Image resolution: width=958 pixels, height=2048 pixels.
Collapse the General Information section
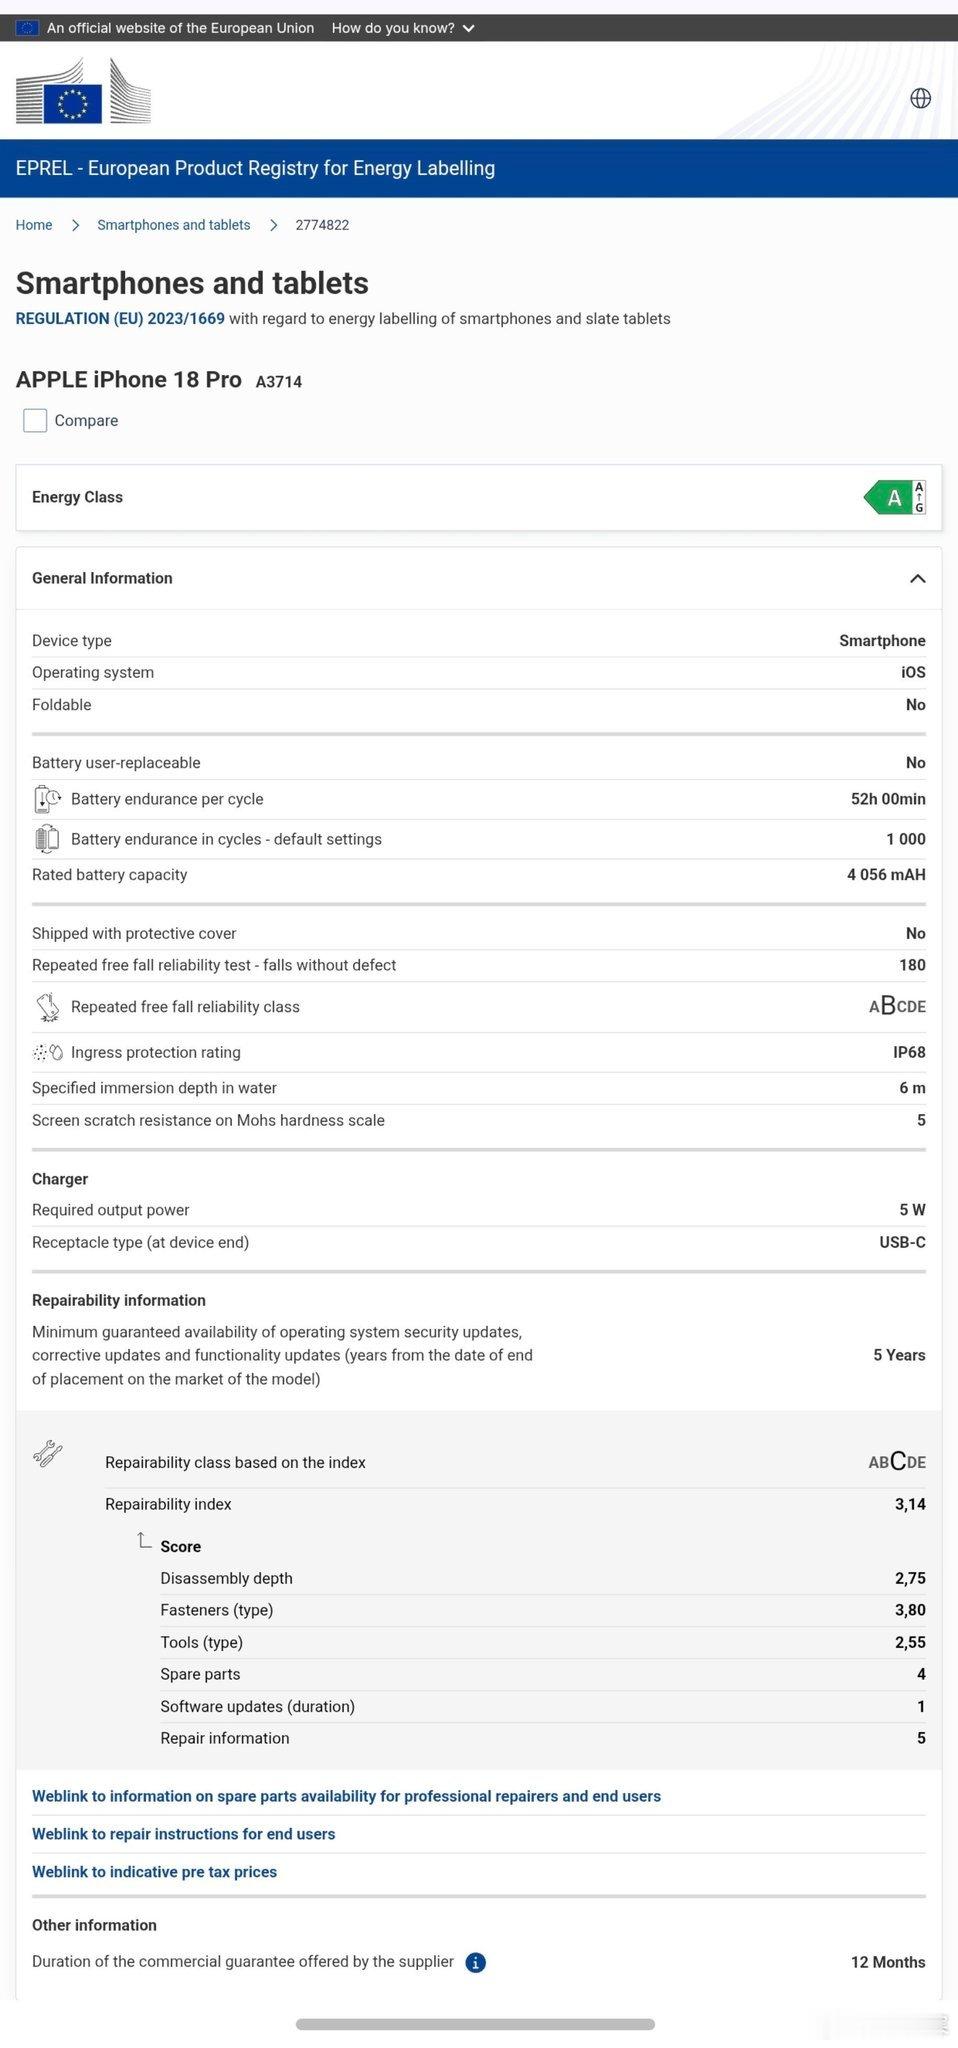click(917, 579)
